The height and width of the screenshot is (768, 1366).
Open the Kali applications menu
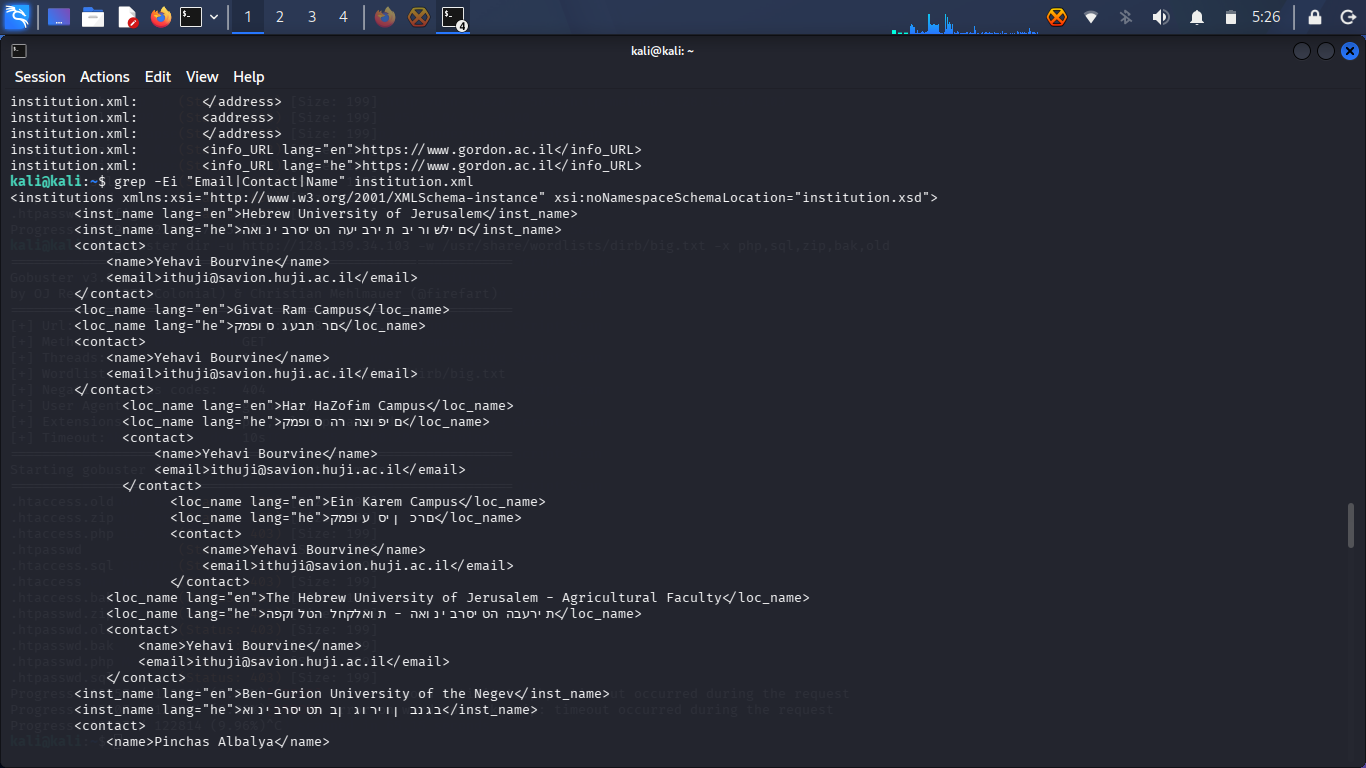click(x=17, y=17)
